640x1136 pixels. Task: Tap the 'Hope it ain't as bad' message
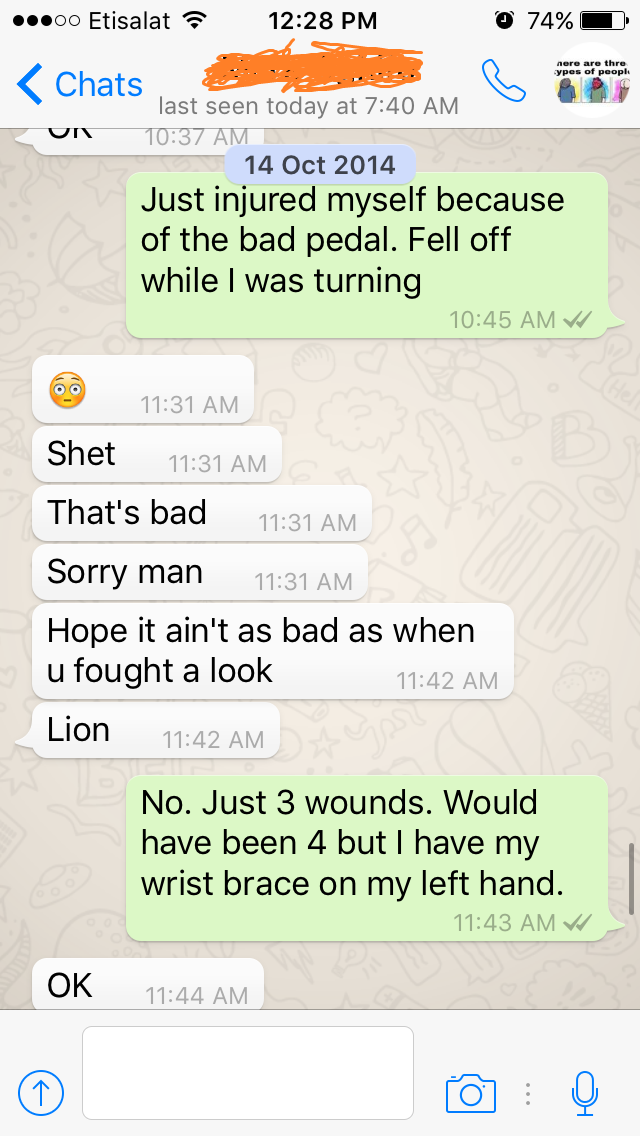click(x=273, y=651)
